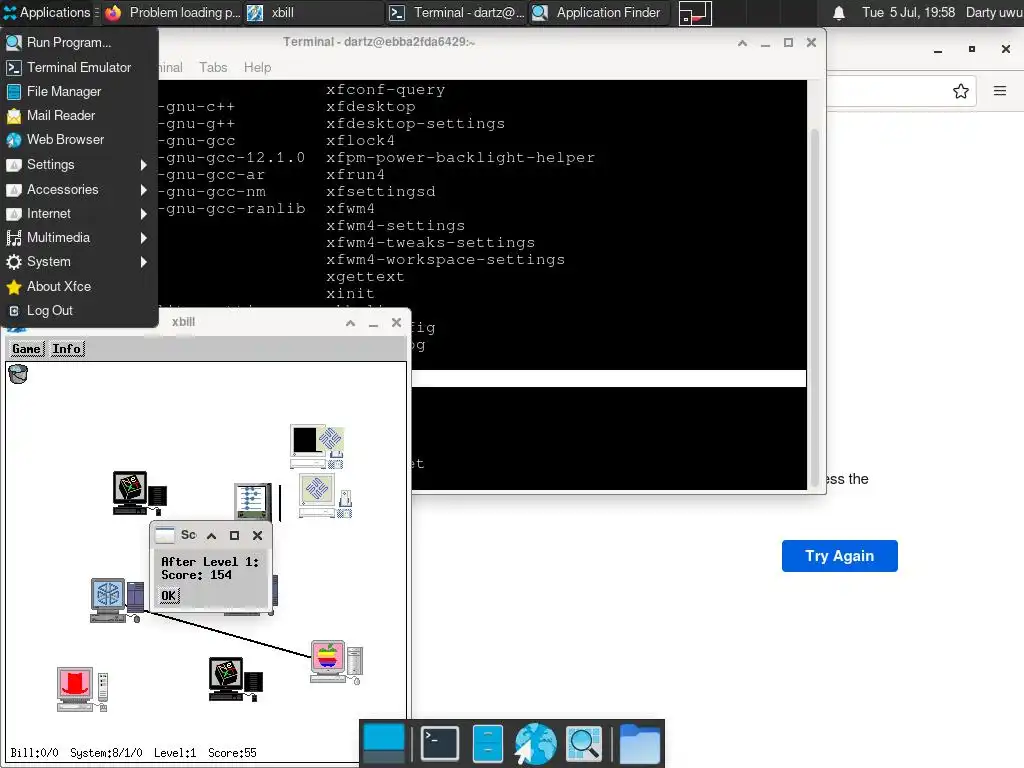Screen dimensions: 1024x768
Task: Click the File Manager icon in the menu
Action: point(14,91)
